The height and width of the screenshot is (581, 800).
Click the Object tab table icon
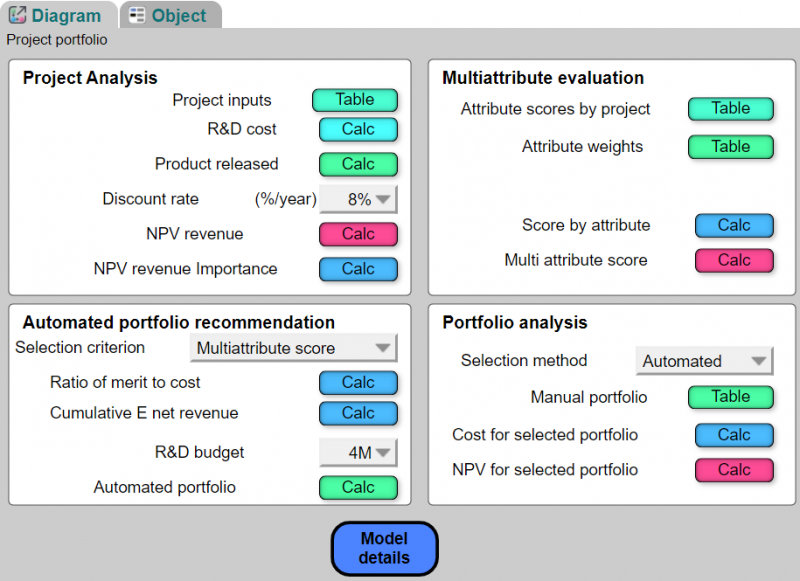(137, 15)
